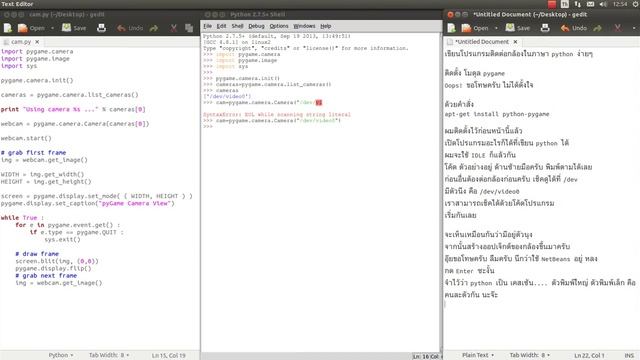This screenshot has height=360, width=640.
Task: Open Edit menu in Python Shell
Action: pos(221,26)
